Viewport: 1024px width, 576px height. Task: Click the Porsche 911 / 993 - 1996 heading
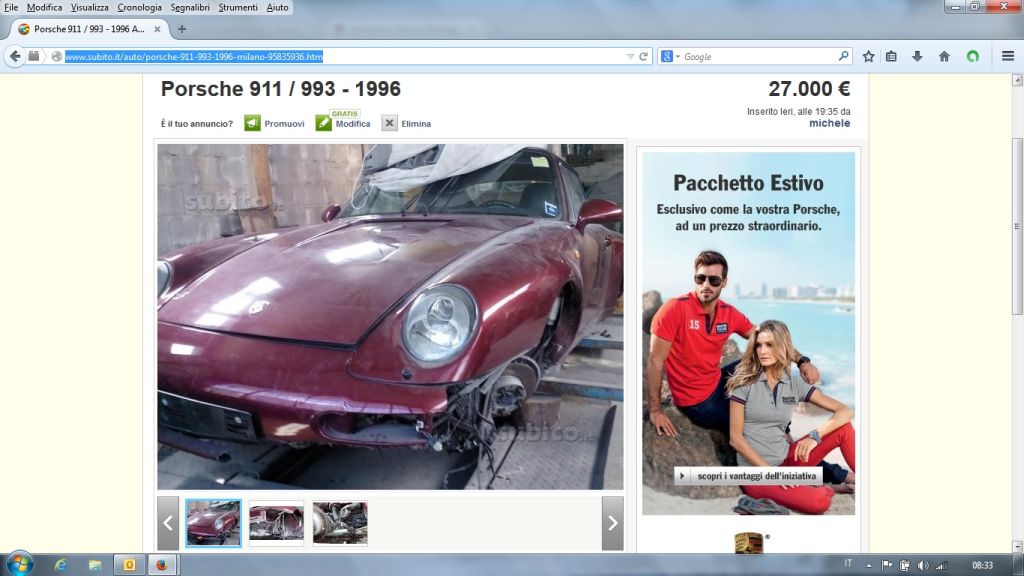[281, 89]
